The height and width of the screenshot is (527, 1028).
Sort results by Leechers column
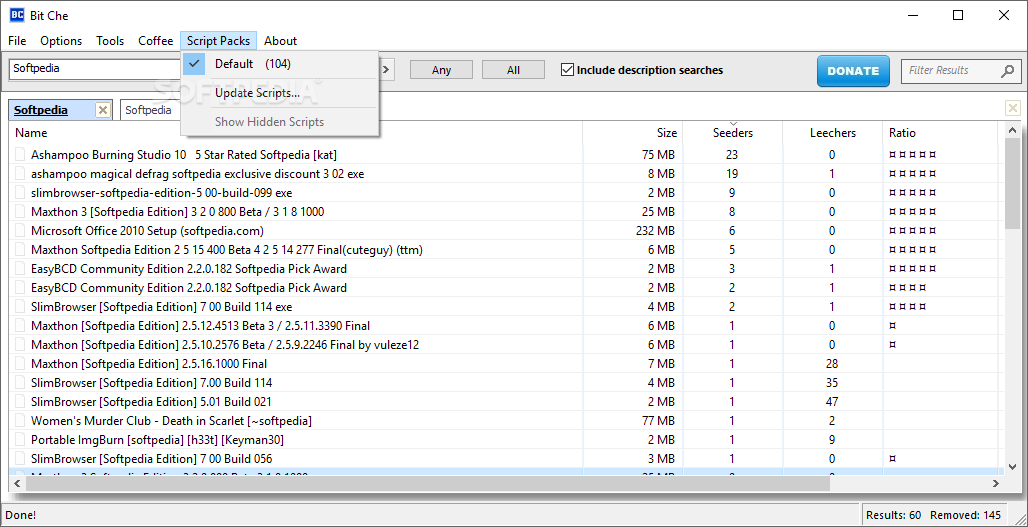(x=832, y=133)
